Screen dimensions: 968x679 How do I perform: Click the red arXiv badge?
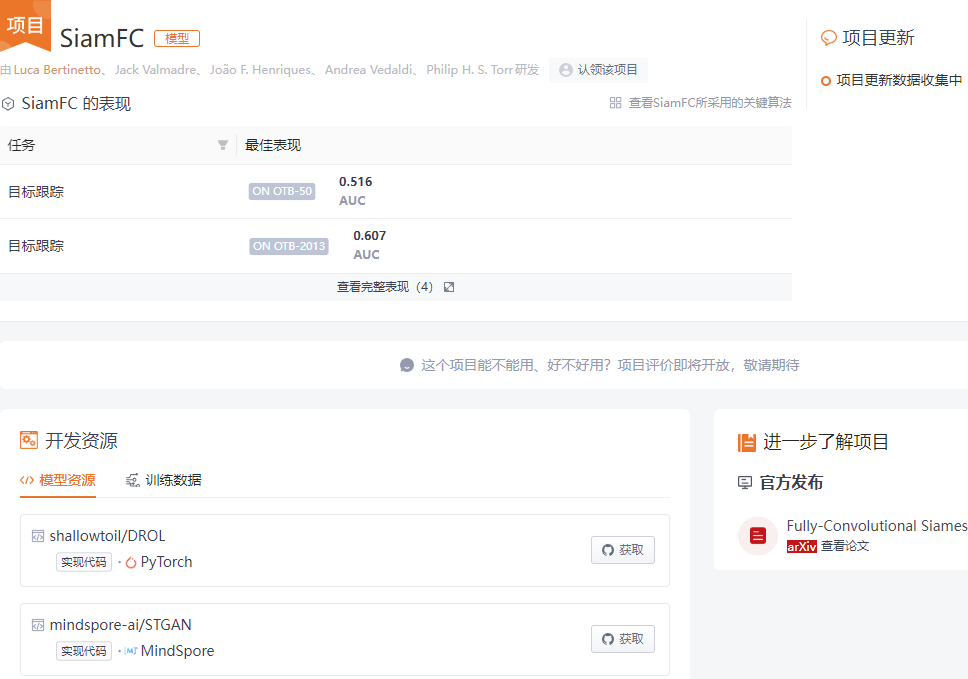[x=801, y=546]
